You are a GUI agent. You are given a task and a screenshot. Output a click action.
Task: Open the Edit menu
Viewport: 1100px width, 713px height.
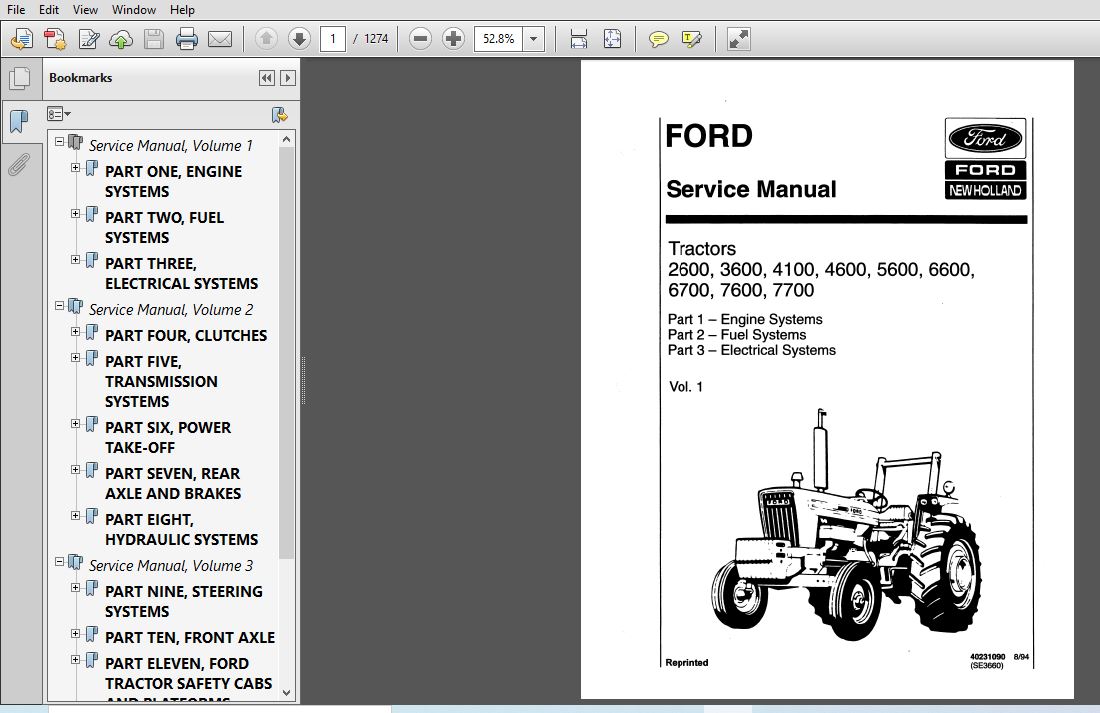point(48,10)
